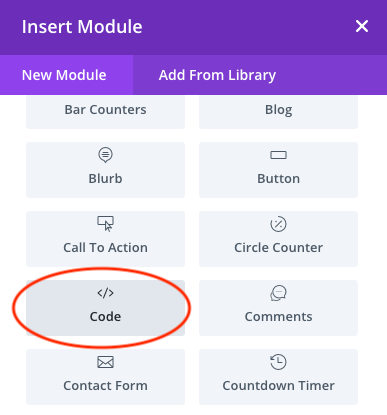This screenshot has width=387, height=415.
Task: Add the Contact Form module label
Action: (105, 386)
